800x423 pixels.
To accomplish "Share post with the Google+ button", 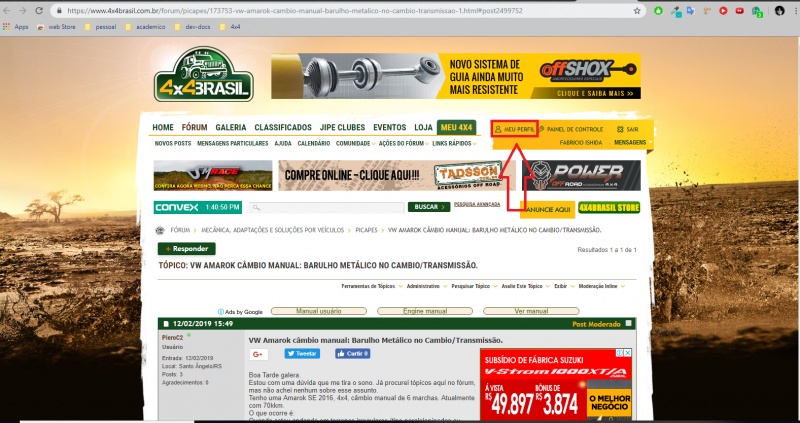I will pos(259,354).
